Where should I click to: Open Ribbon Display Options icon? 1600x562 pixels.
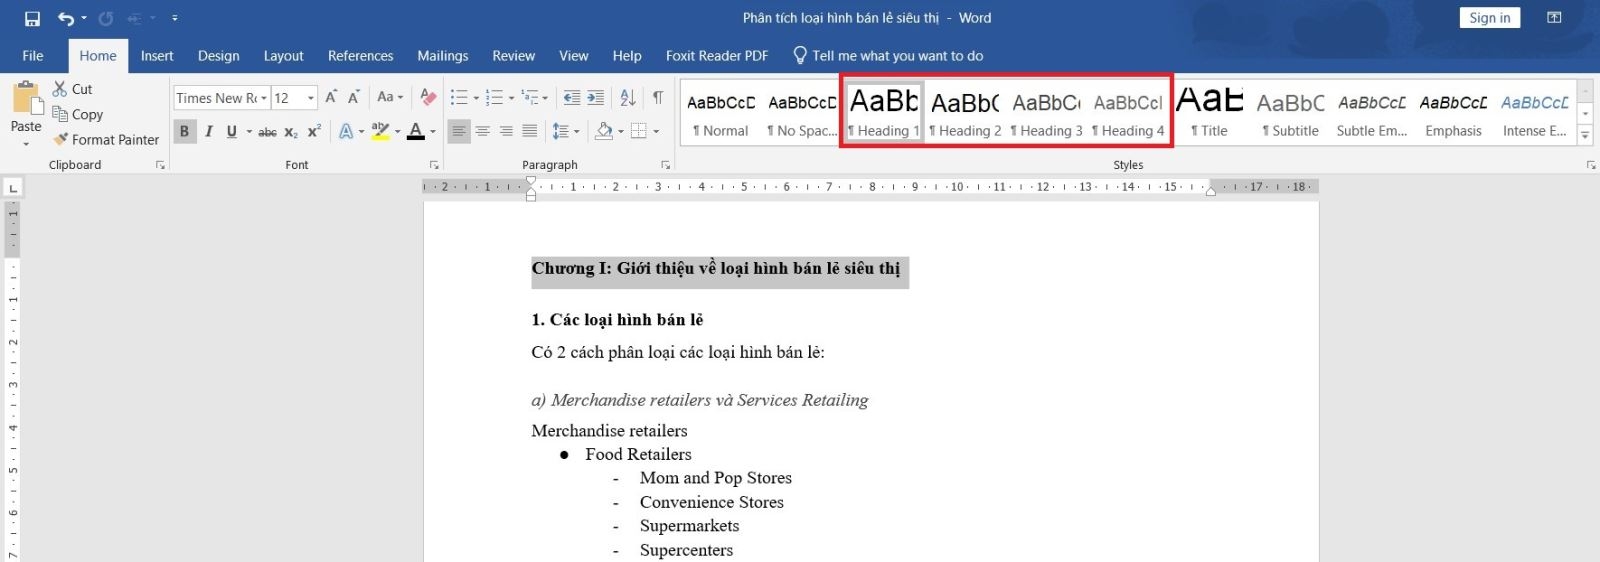pyautogui.click(x=1554, y=18)
